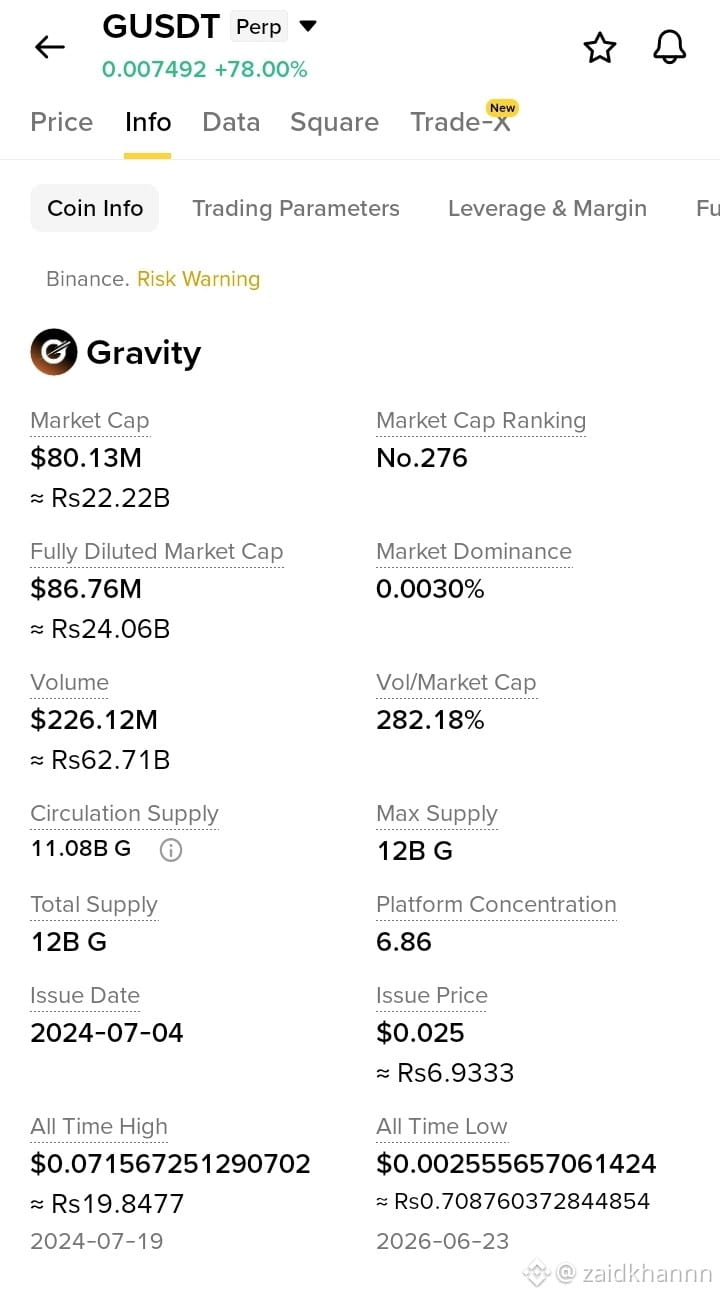Select the Coin Info section chip
The height and width of the screenshot is (1298, 720).
pyautogui.click(x=95, y=208)
